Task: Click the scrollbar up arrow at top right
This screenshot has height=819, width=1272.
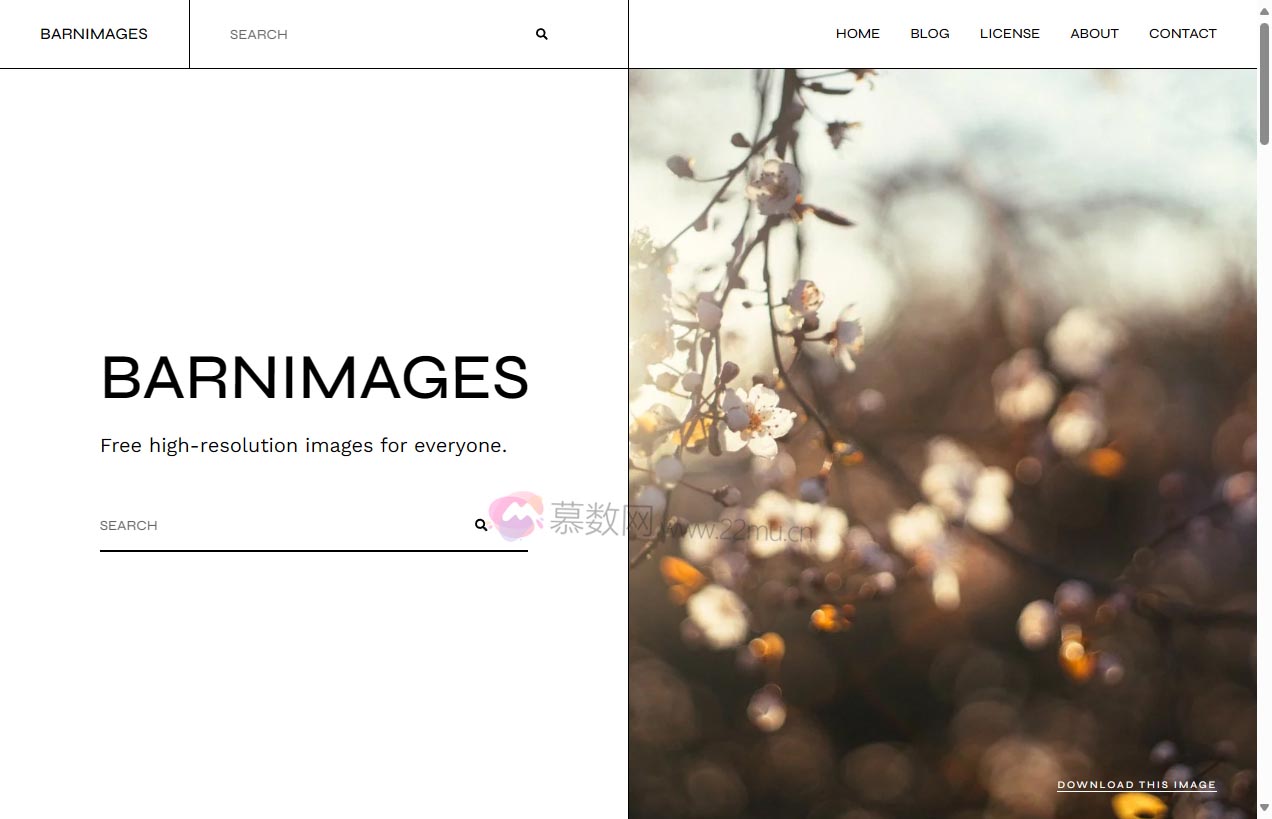Action: [1264, 10]
